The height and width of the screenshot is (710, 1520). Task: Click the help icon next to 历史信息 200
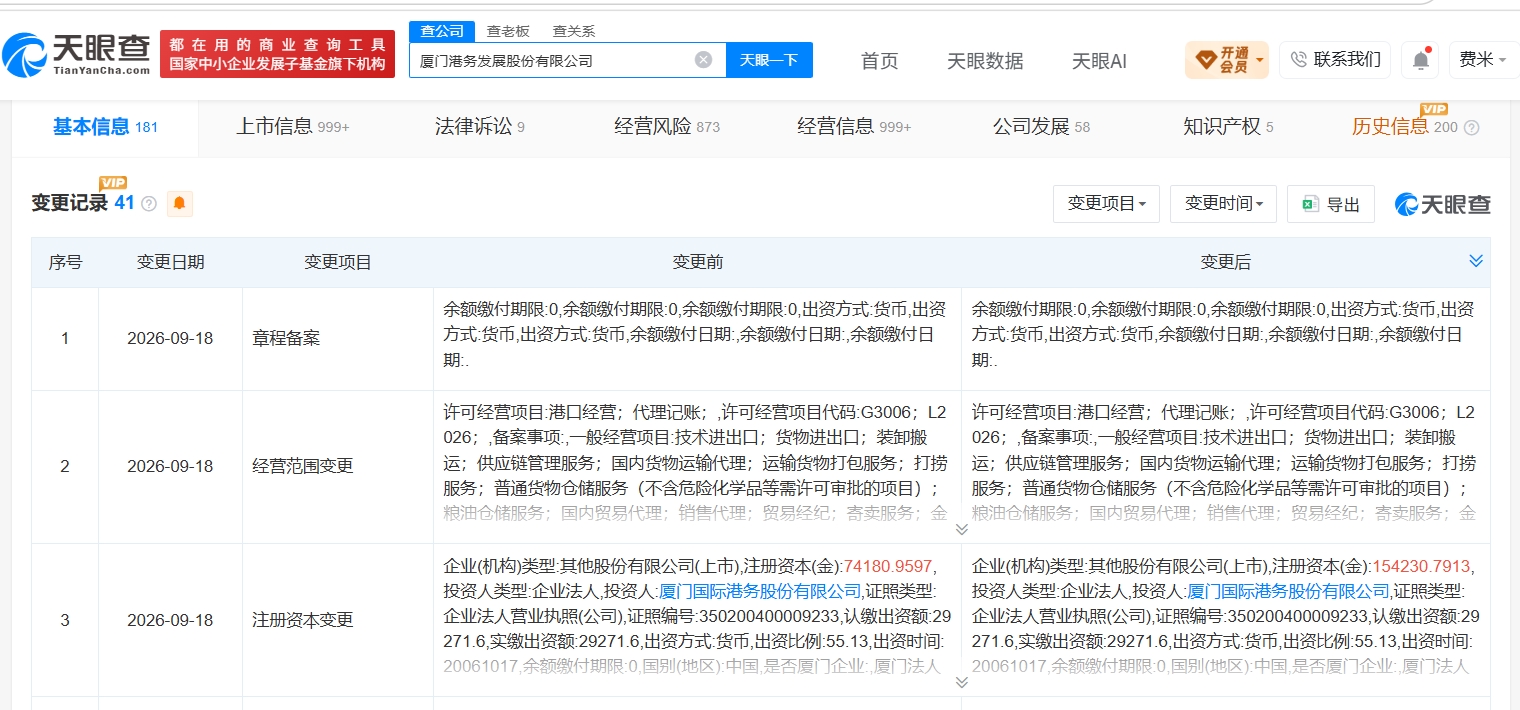tap(1471, 128)
